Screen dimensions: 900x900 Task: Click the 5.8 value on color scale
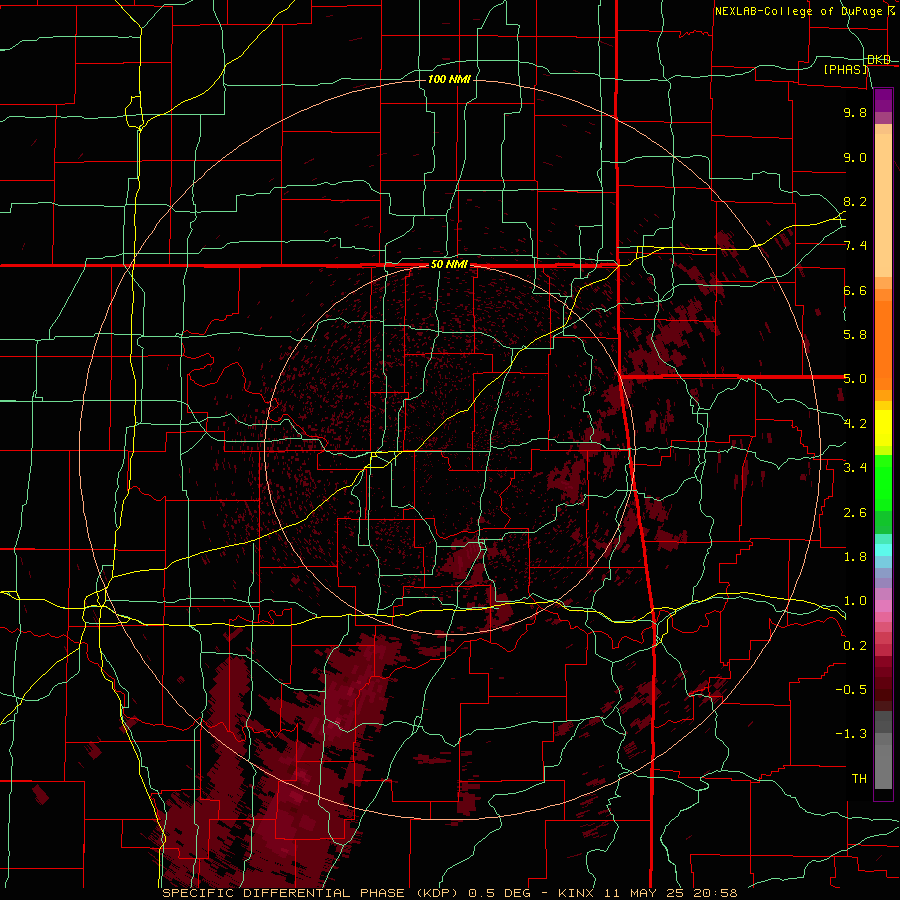(855, 335)
